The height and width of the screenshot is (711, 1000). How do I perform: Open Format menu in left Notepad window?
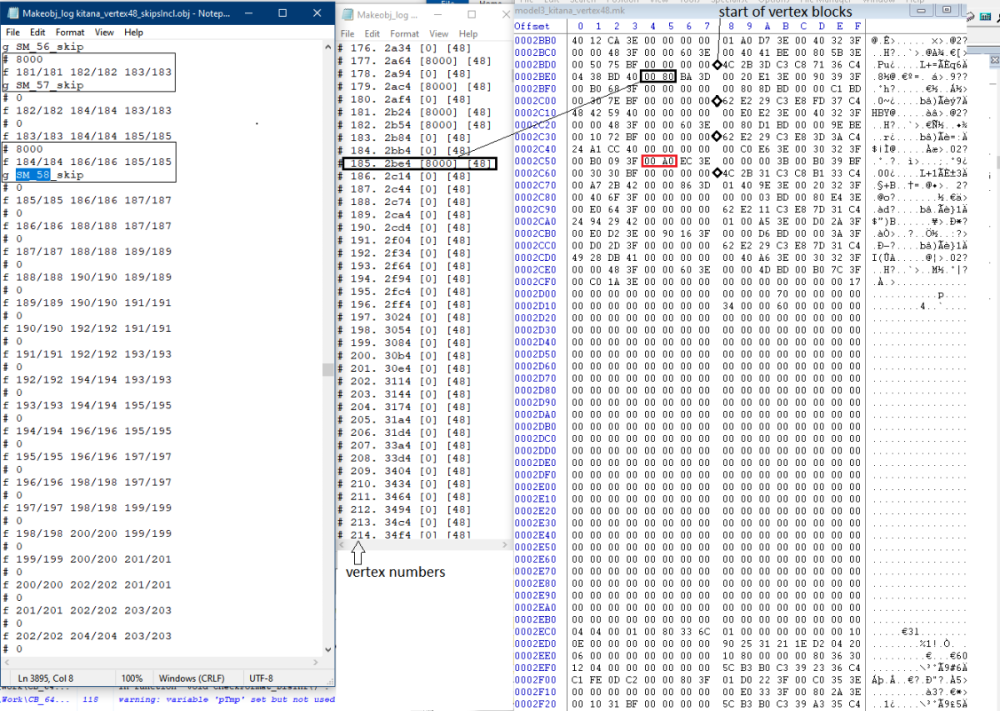tap(70, 32)
